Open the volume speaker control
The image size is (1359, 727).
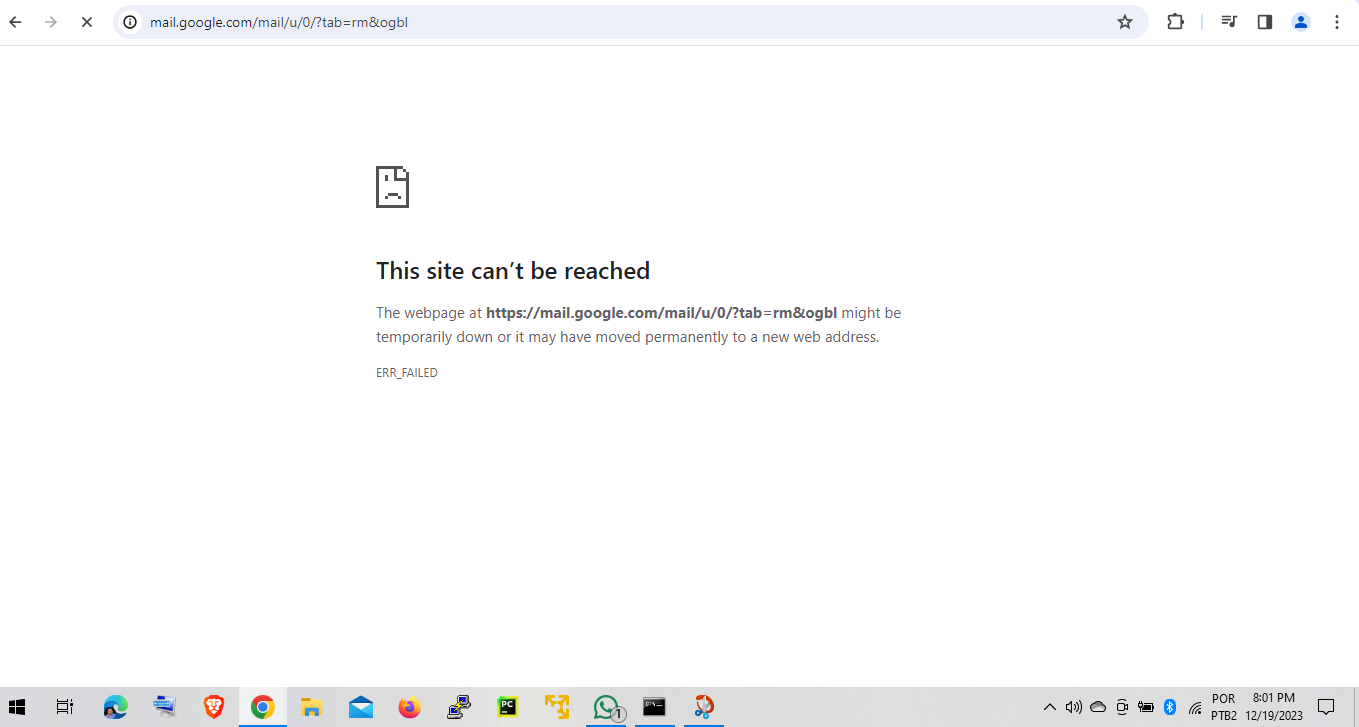pyautogui.click(x=1074, y=707)
